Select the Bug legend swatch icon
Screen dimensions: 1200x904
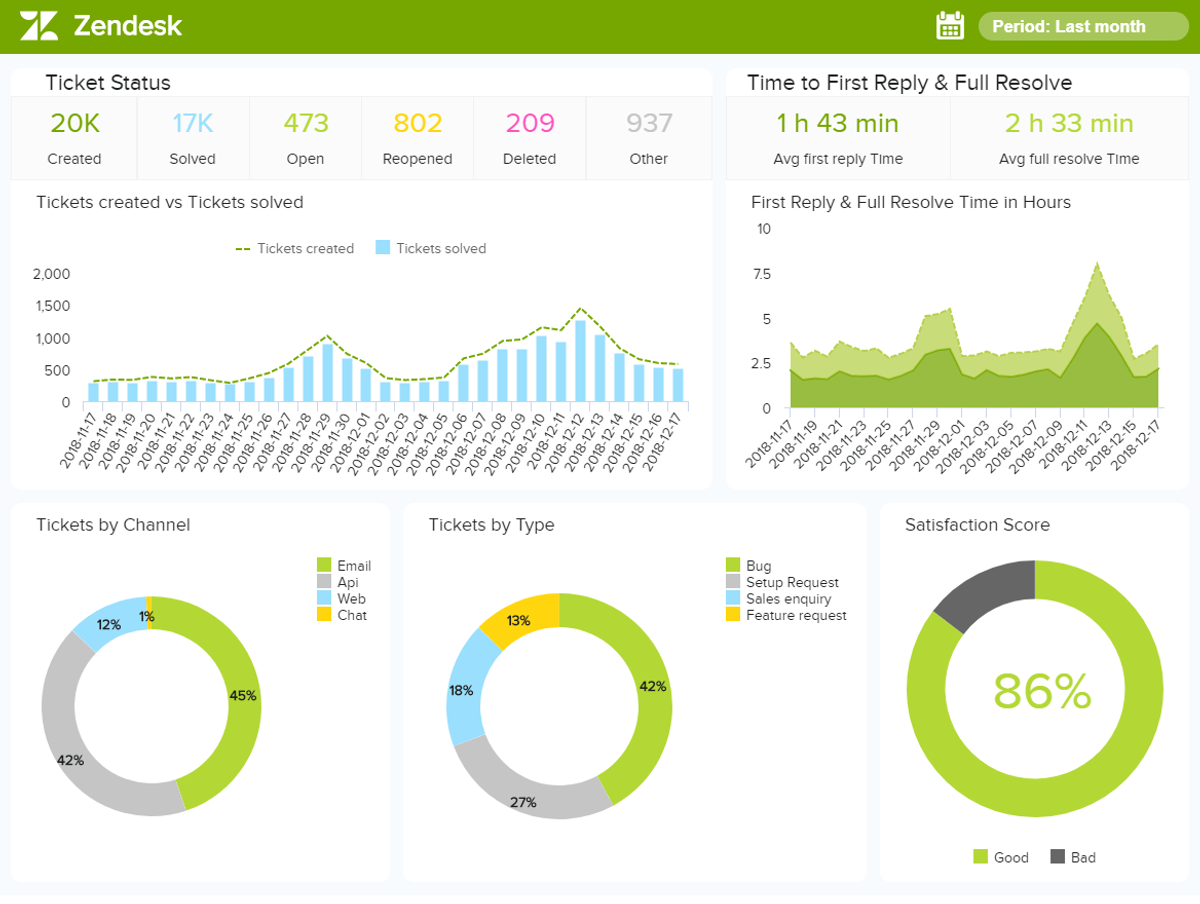pyautogui.click(x=733, y=565)
